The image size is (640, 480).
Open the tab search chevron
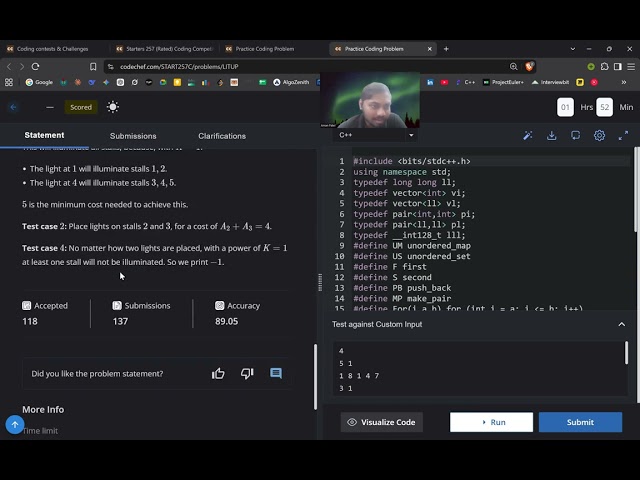573,49
